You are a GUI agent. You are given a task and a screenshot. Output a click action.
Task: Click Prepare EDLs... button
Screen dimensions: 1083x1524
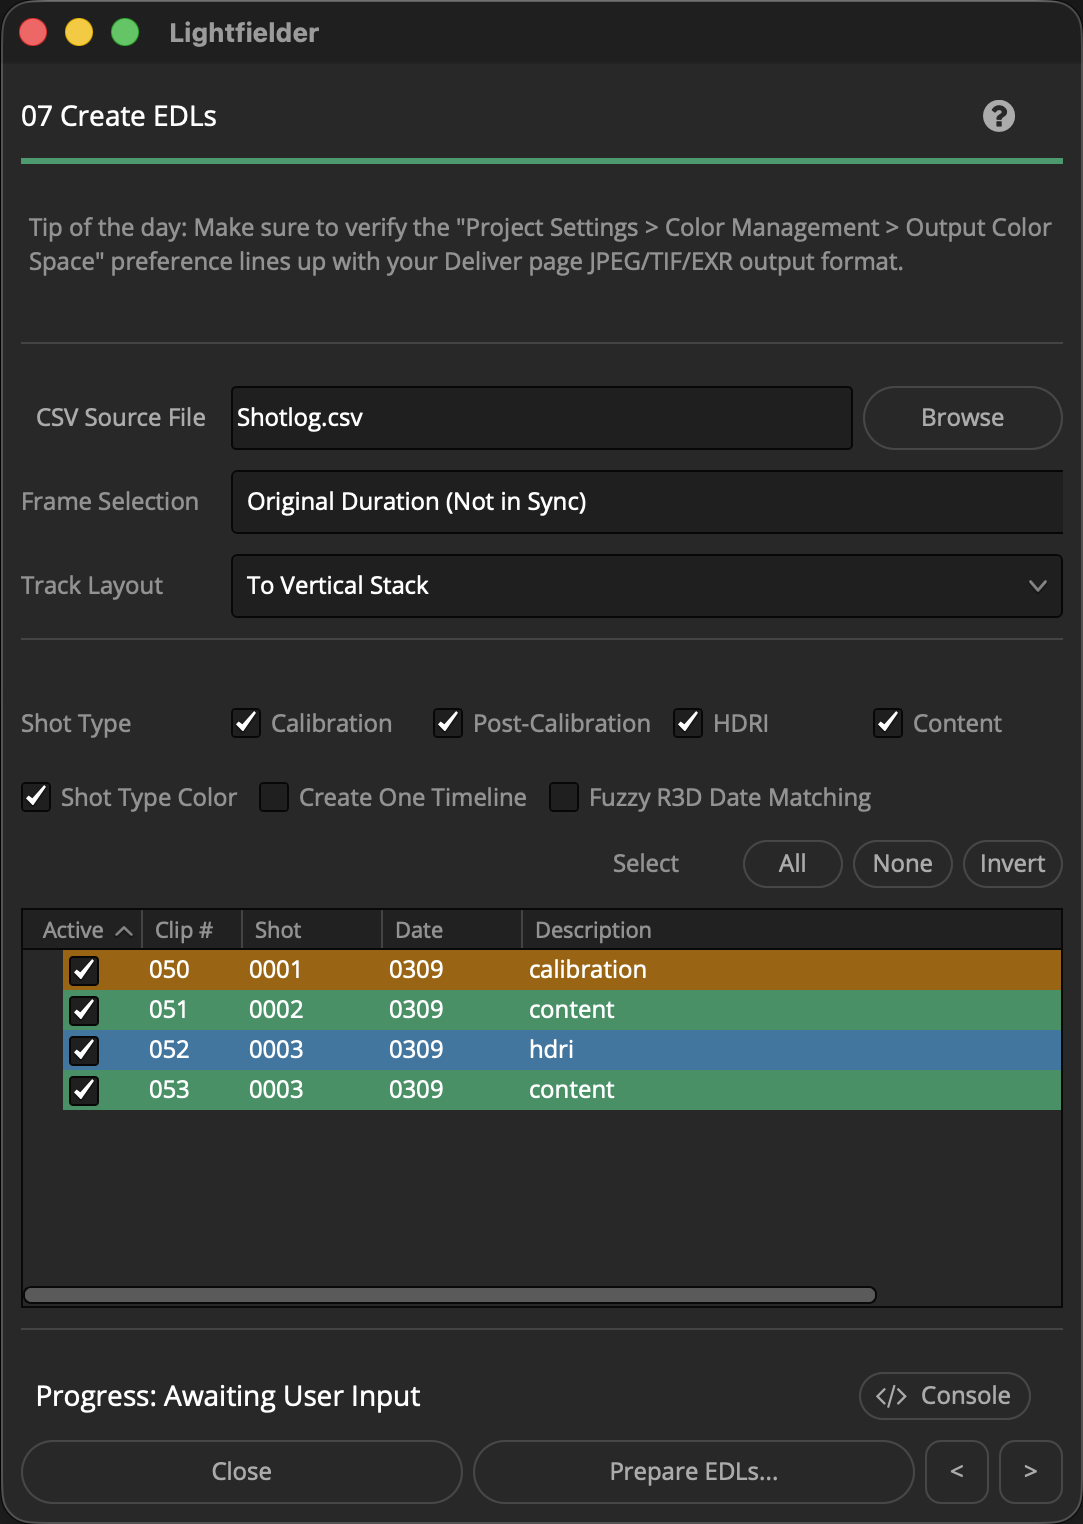coord(694,1471)
